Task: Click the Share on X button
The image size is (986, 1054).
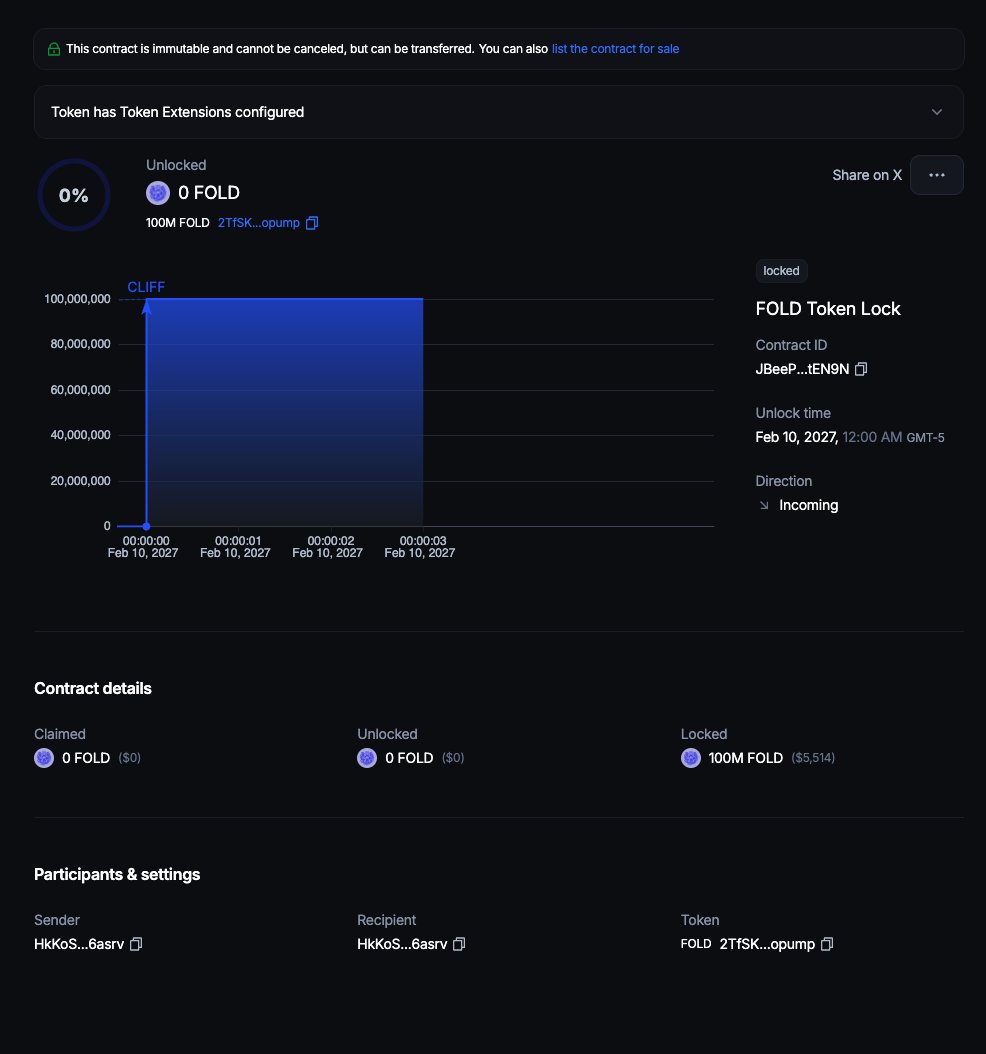Action: 866,174
